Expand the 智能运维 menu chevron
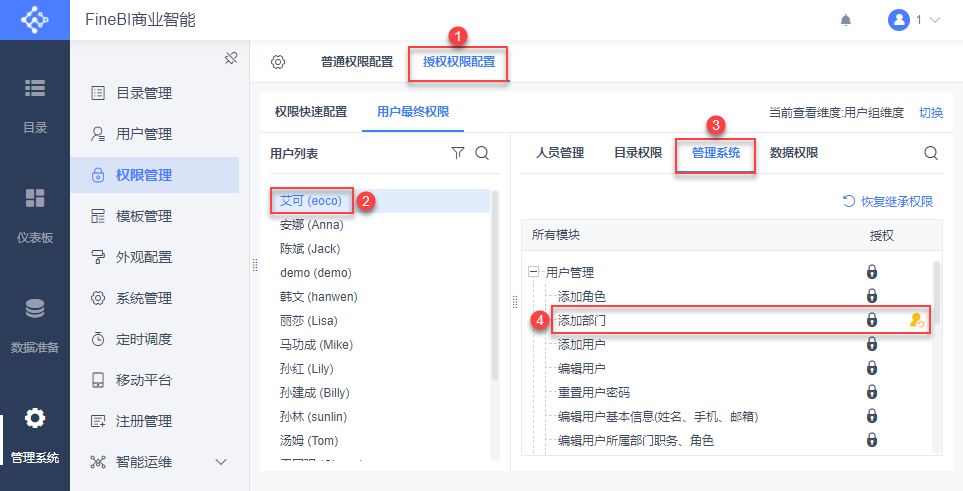 (221, 462)
